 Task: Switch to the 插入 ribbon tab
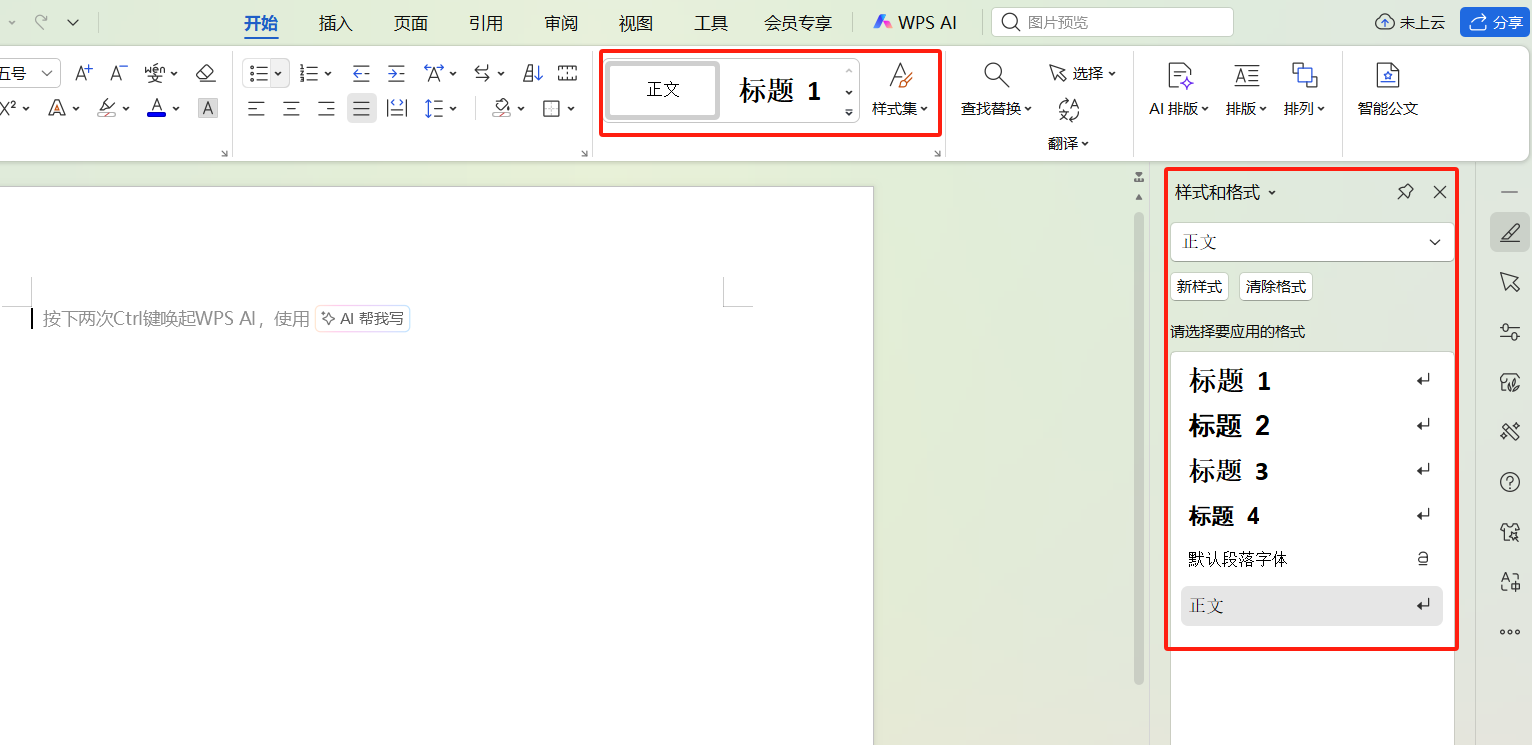tap(335, 22)
